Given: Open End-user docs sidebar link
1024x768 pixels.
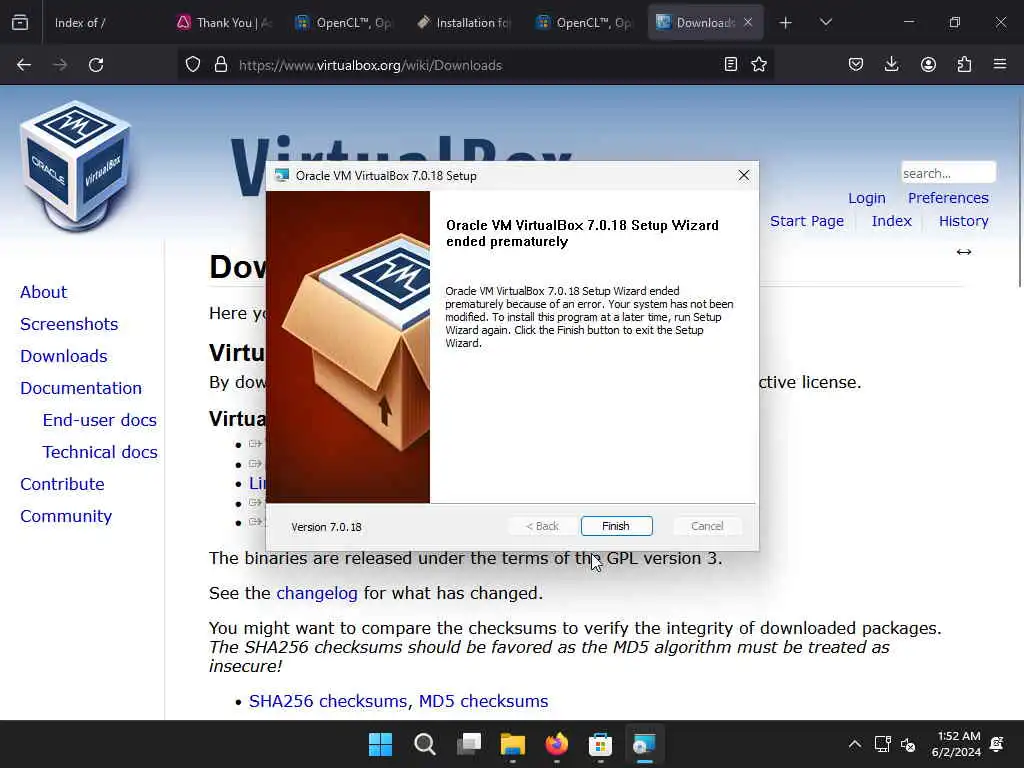Looking at the screenshot, I should click(99, 421).
